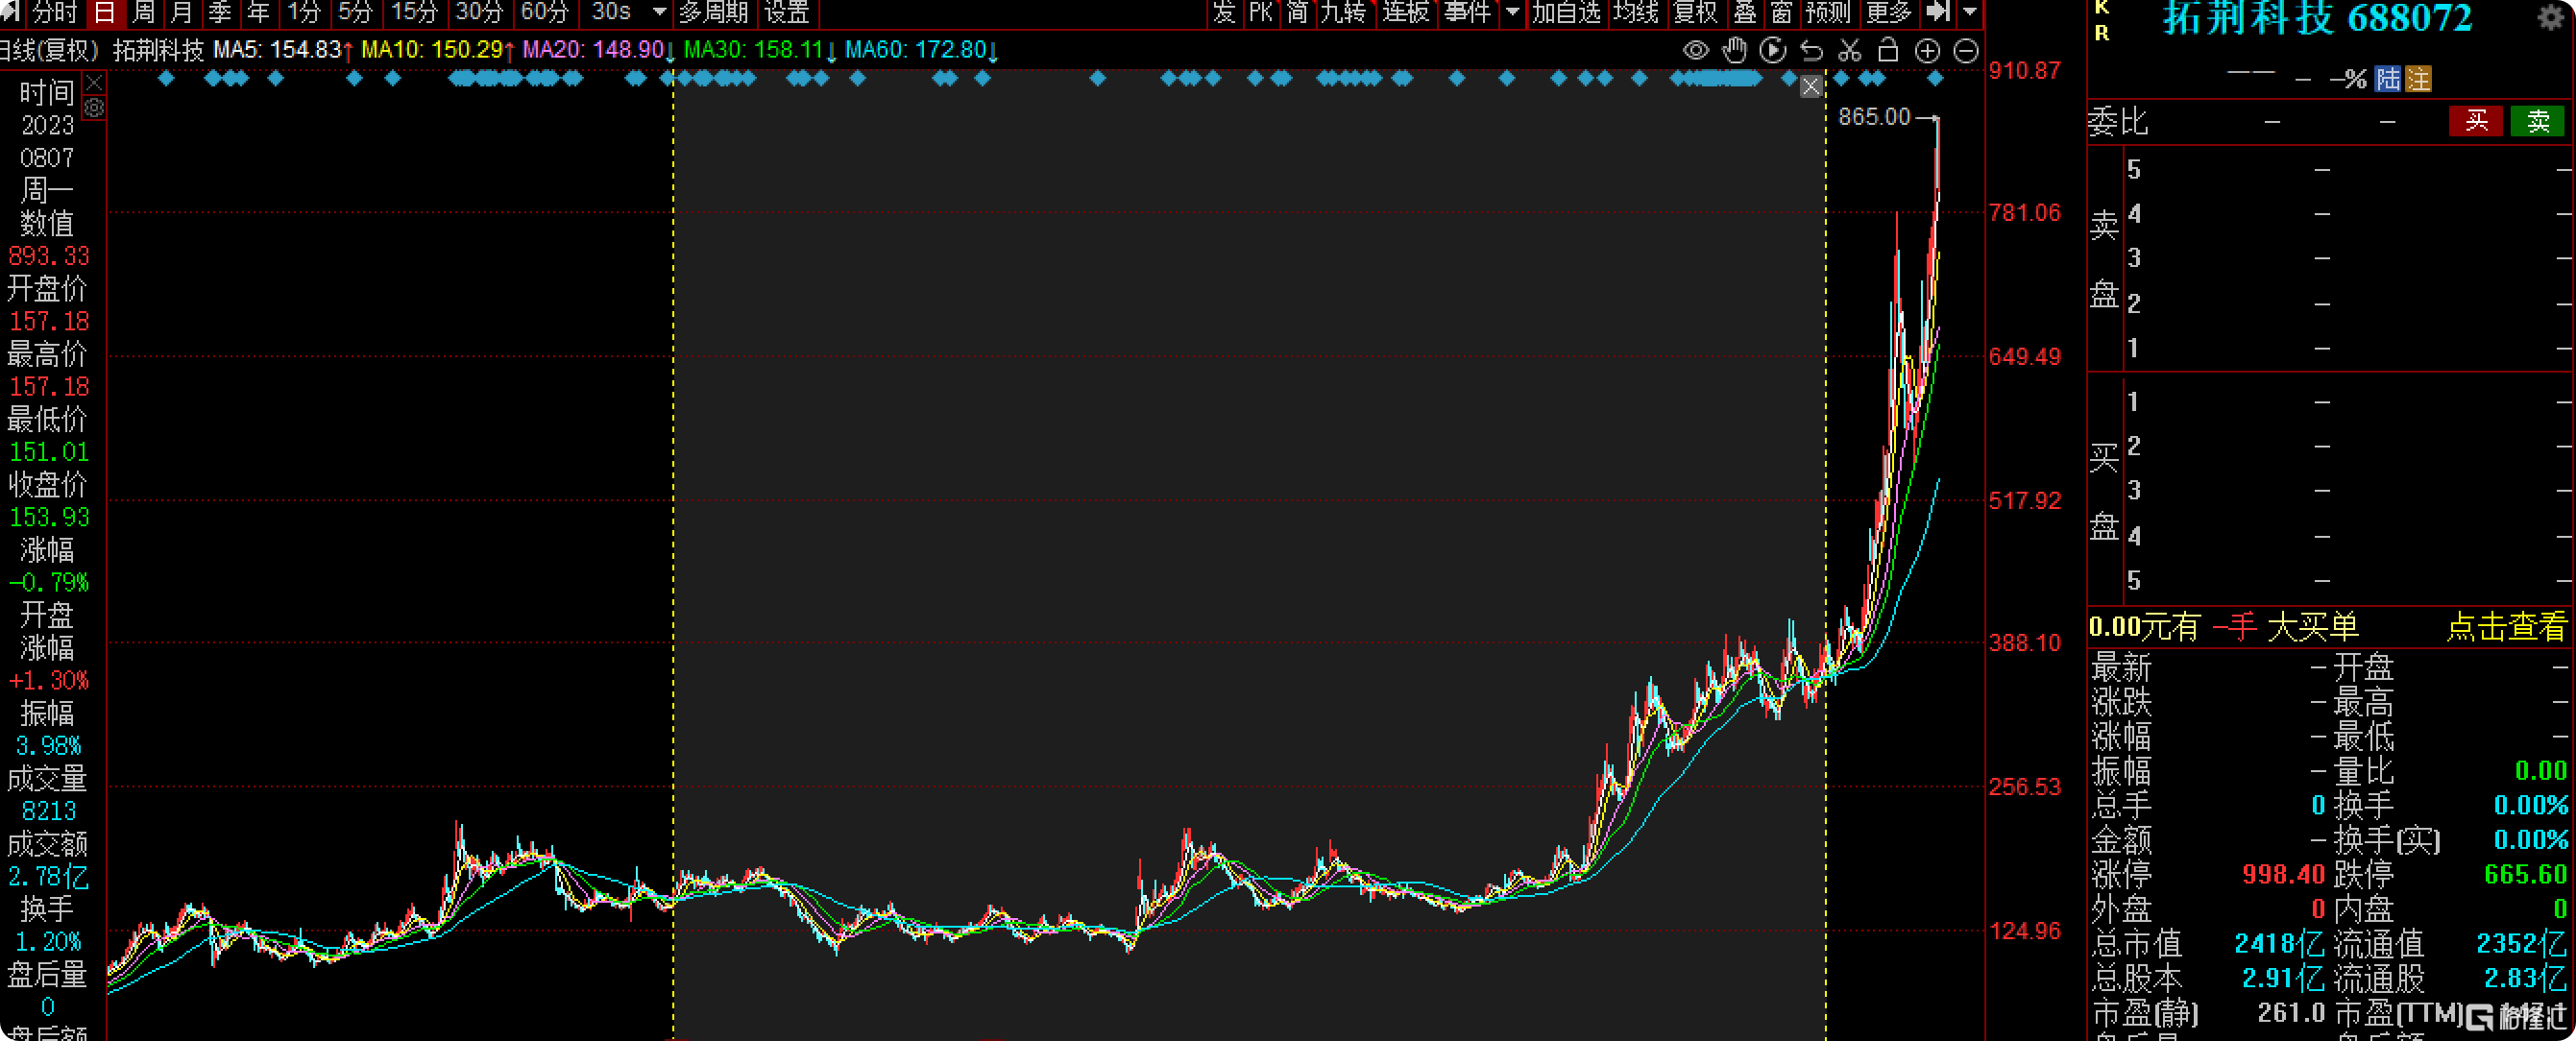Open the settings gear near the stock title

pos(2551,17)
